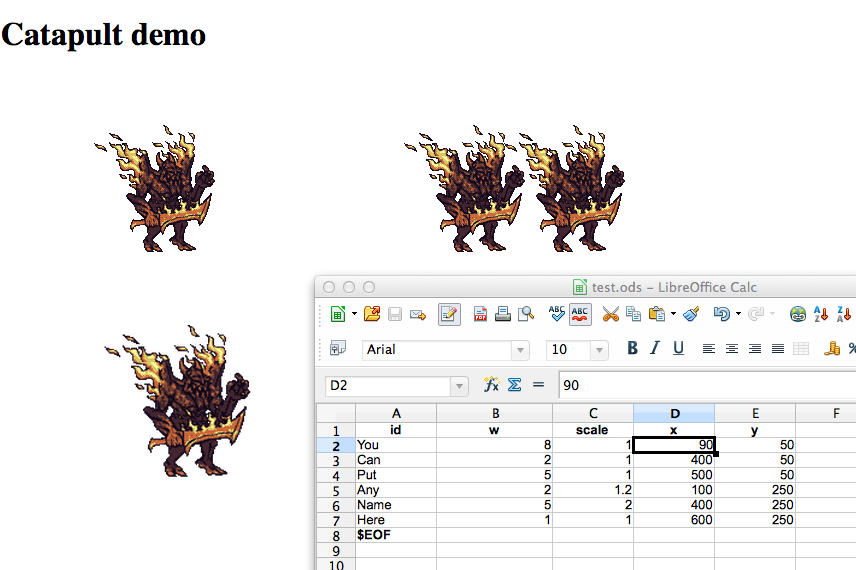Select column C header
This screenshot has height=570, width=856.
tap(593, 413)
